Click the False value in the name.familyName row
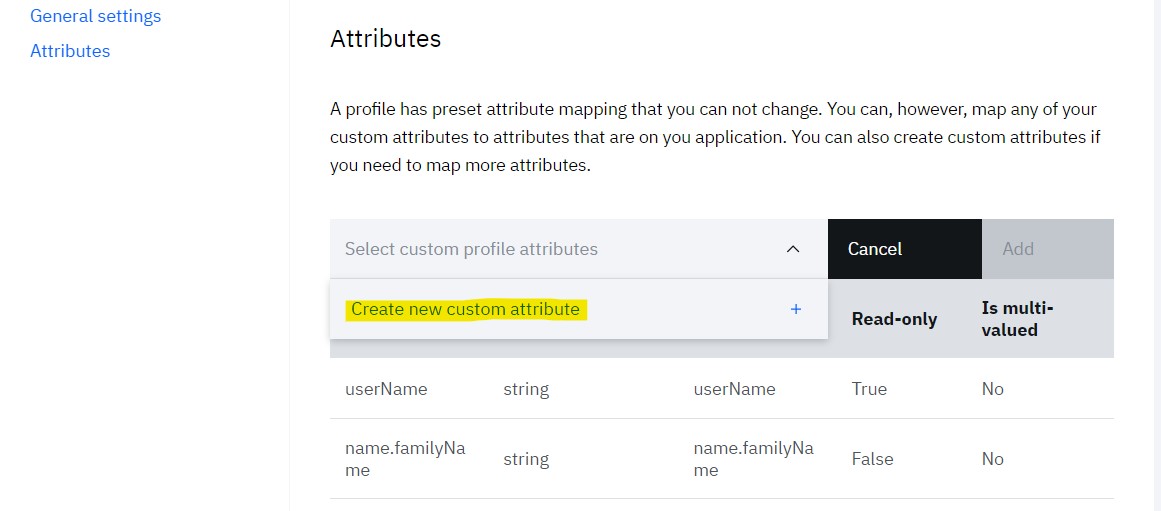Viewport: 1161px width, 511px height. pyautogui.click(x=872, y=459)
